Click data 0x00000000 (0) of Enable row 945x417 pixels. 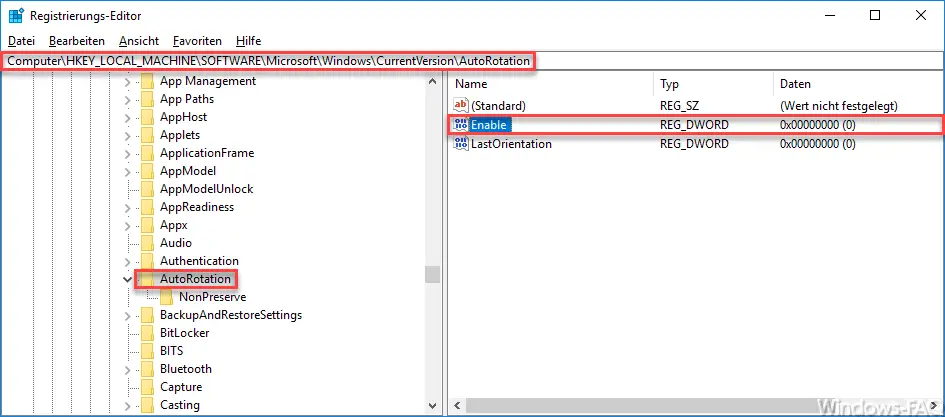(818, 125)
